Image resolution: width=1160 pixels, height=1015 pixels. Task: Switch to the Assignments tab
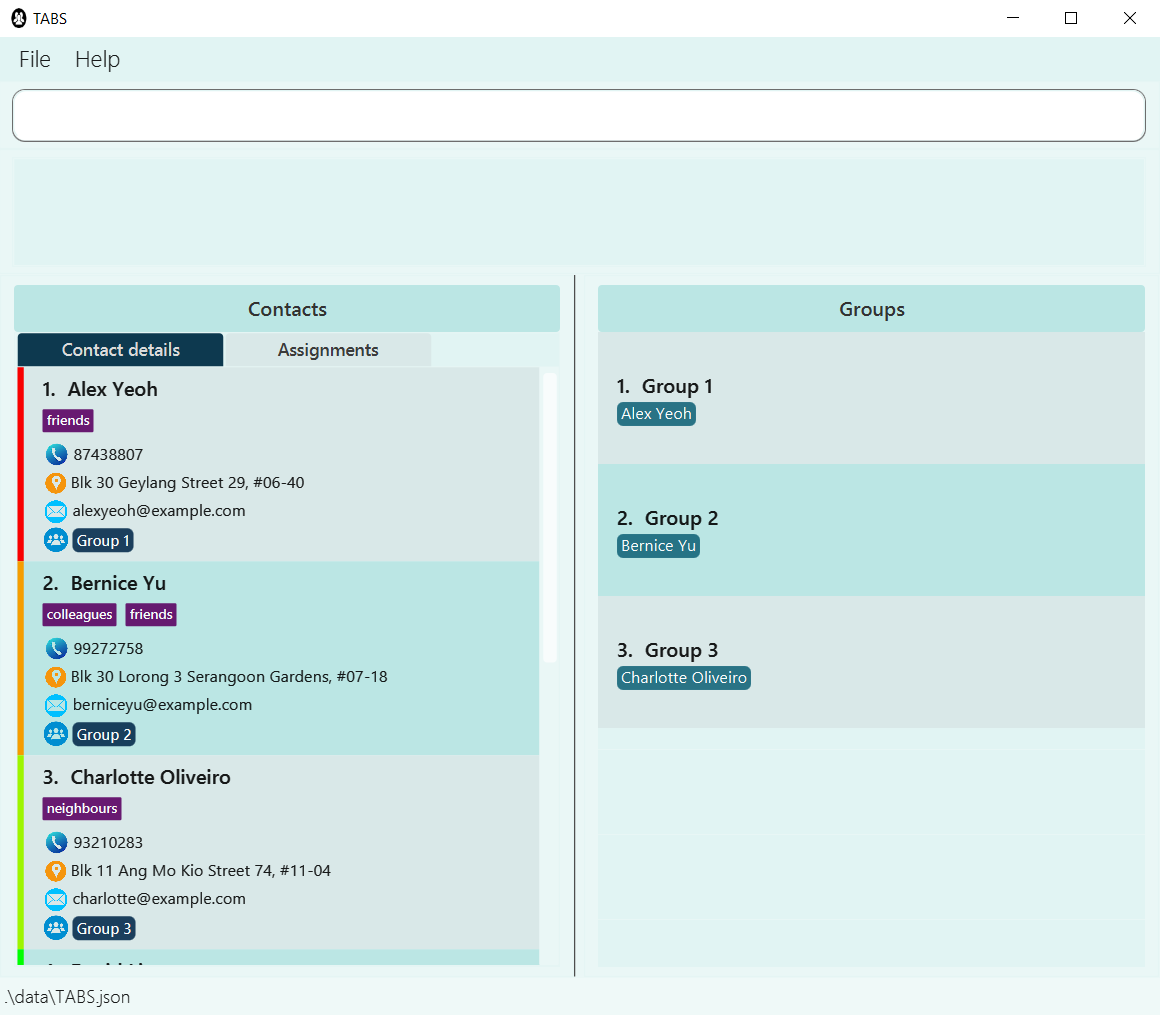(x=328, y=350)
